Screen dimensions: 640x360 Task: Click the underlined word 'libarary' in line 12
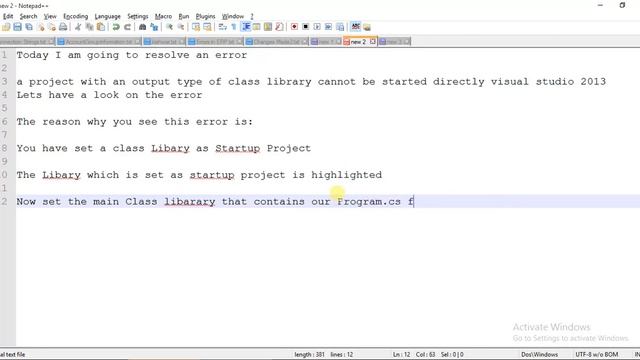[x=189, y=202]
